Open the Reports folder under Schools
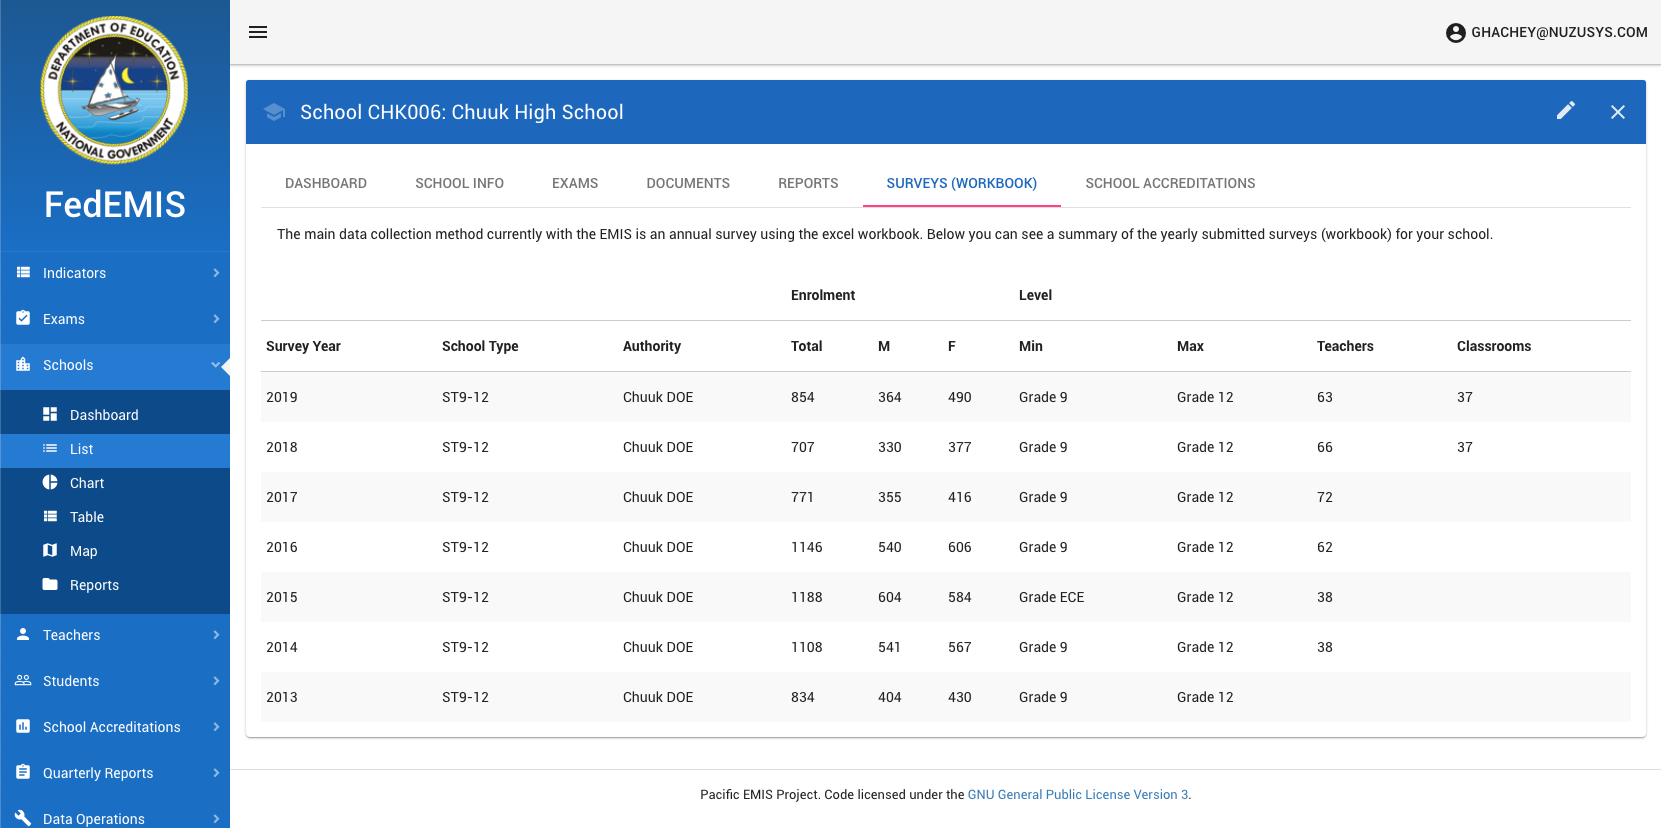This screenshot has height=828, width=1661. pyautogui.click(x=93, y=585)
